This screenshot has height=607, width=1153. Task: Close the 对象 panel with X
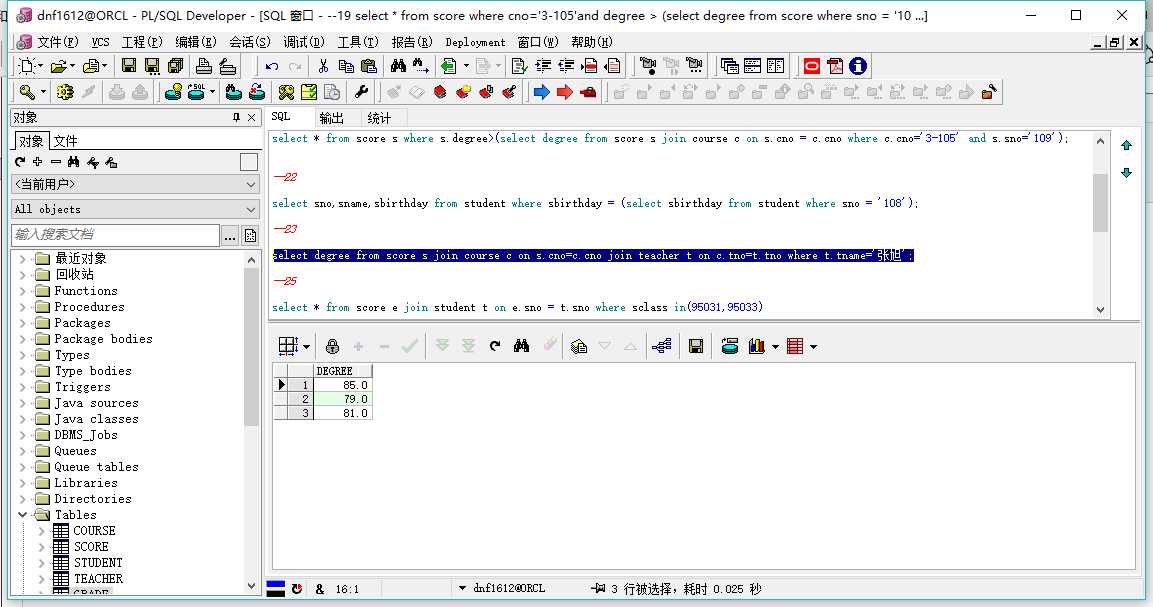[252, 118]
